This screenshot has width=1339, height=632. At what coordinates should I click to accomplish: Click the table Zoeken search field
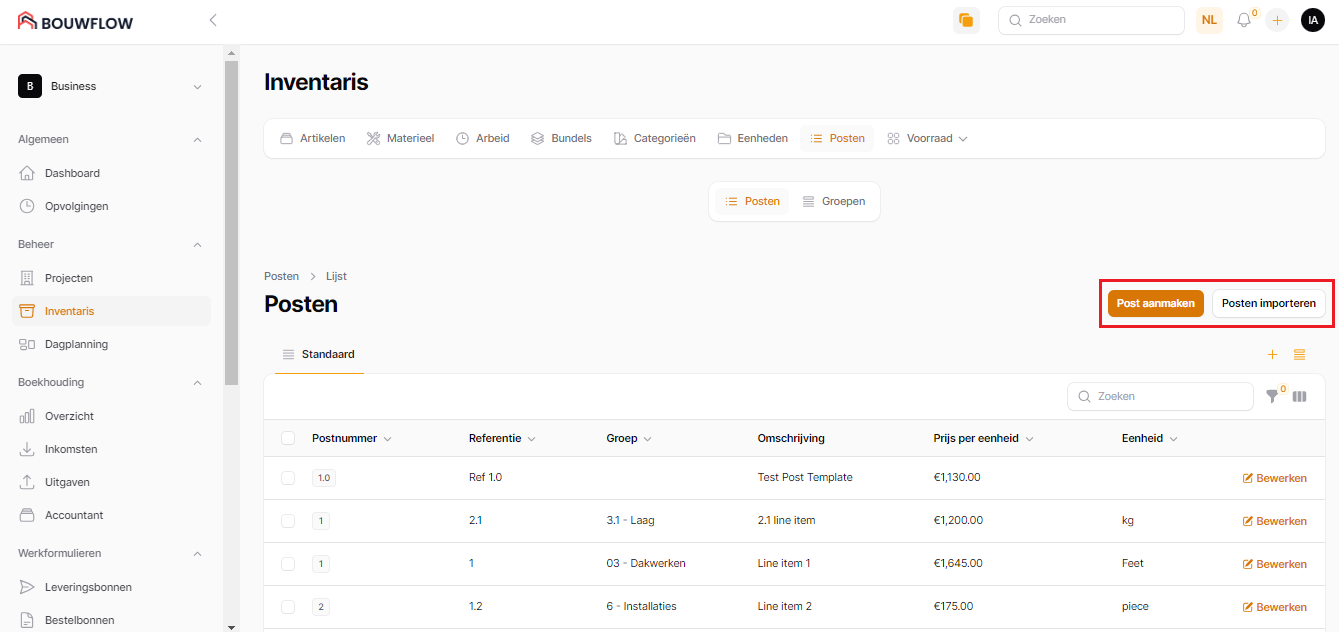coord(1160,396)
